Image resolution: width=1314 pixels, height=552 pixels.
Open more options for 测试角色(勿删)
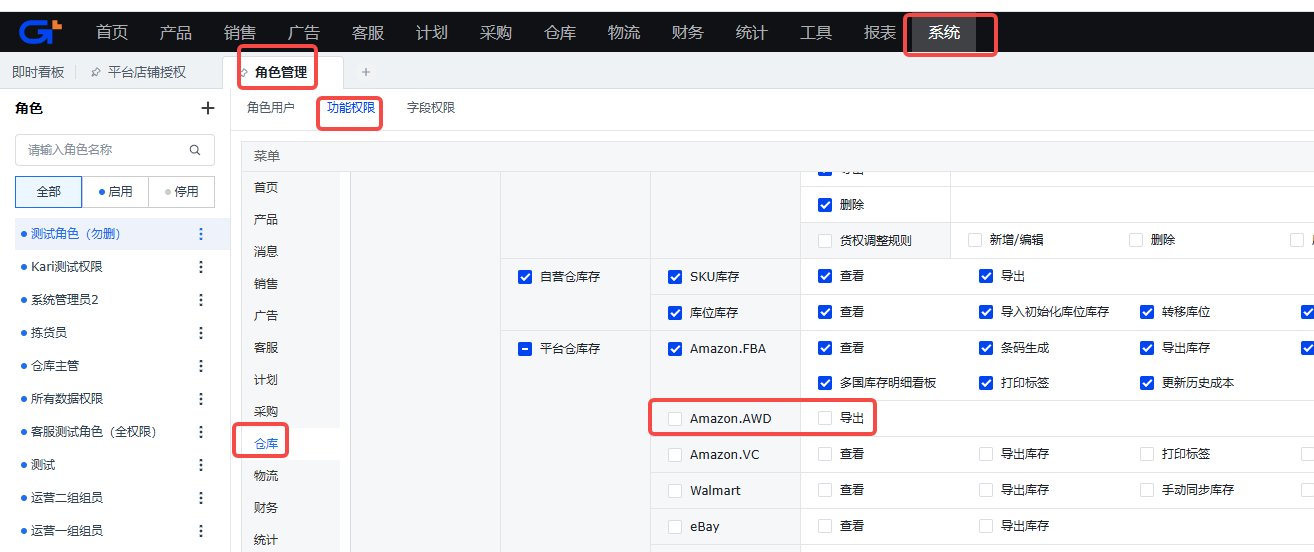[x=200, y=234]
